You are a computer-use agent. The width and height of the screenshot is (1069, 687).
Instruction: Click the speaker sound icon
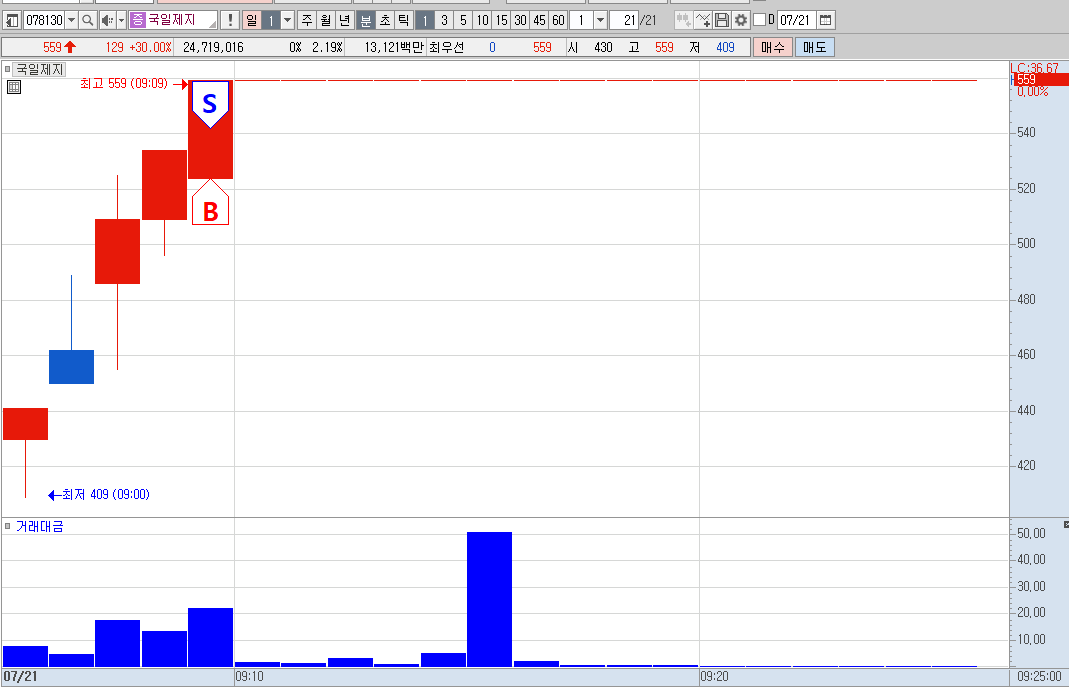click(x=108, y=20)
